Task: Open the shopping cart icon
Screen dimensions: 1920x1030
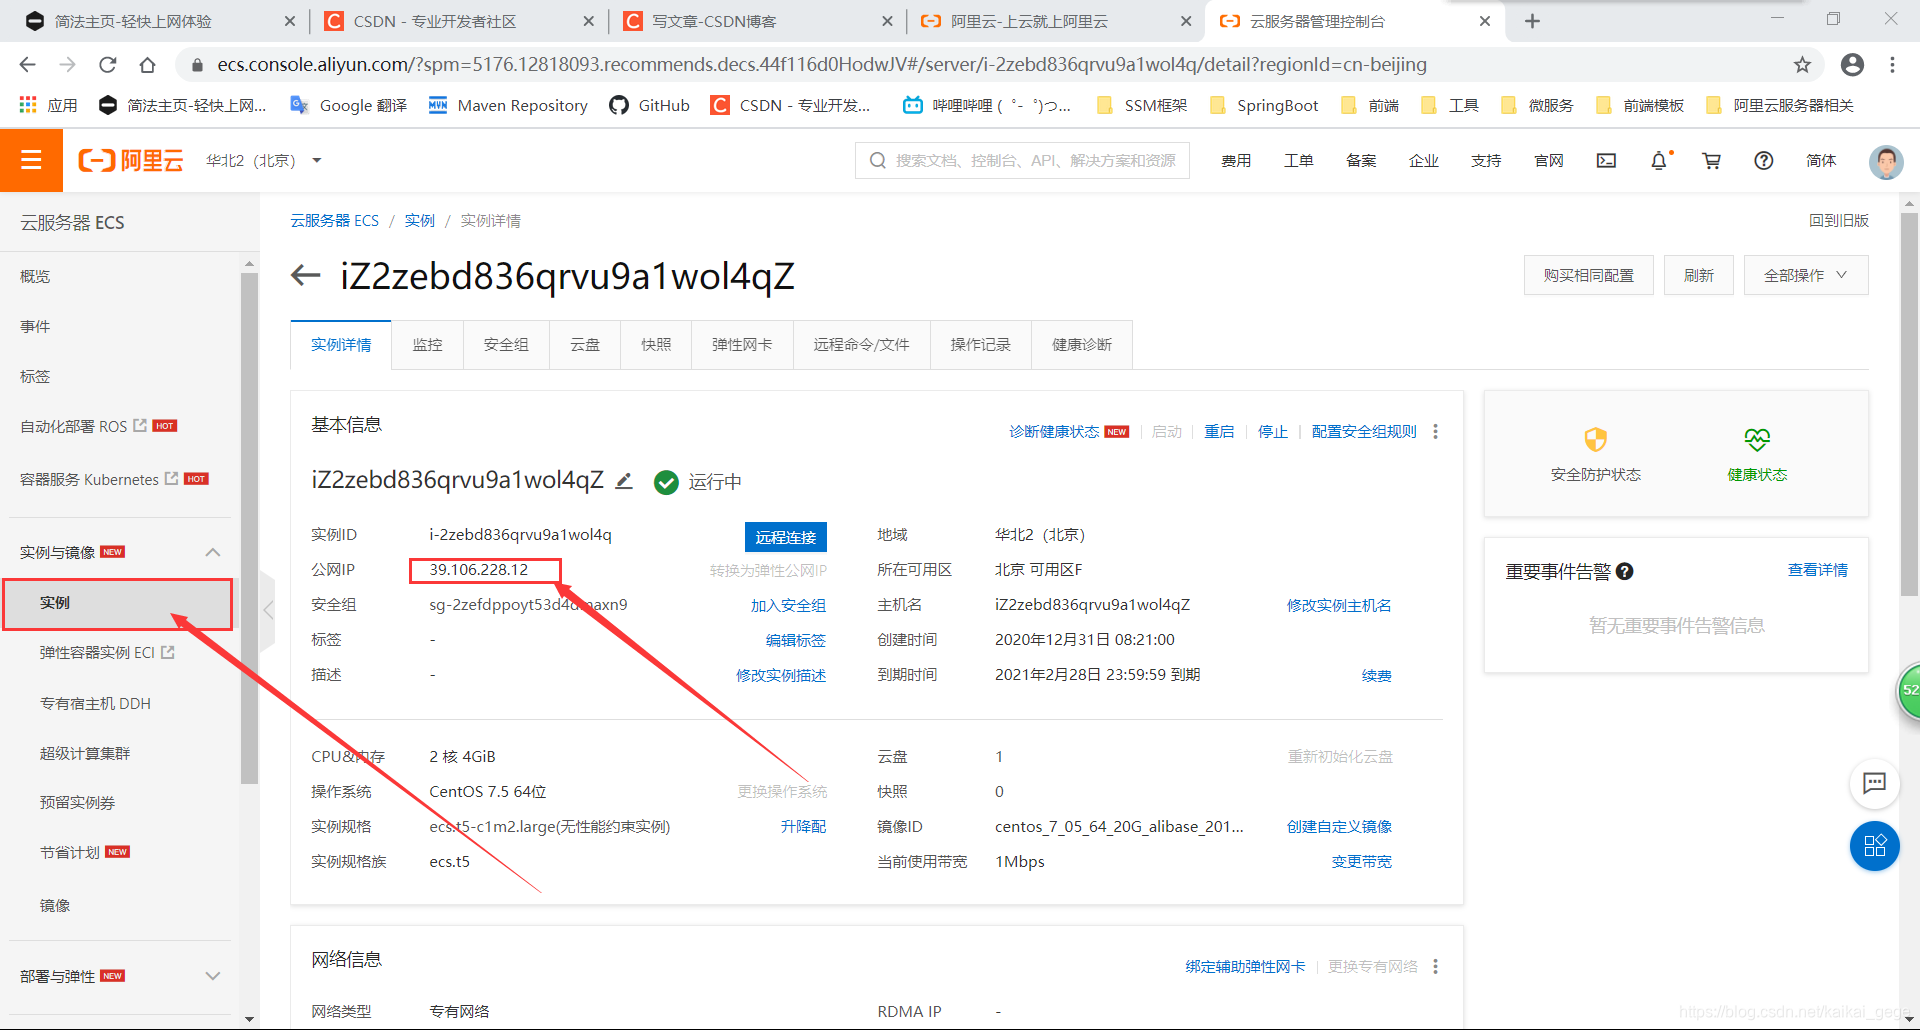Action: coord(1711,160)
